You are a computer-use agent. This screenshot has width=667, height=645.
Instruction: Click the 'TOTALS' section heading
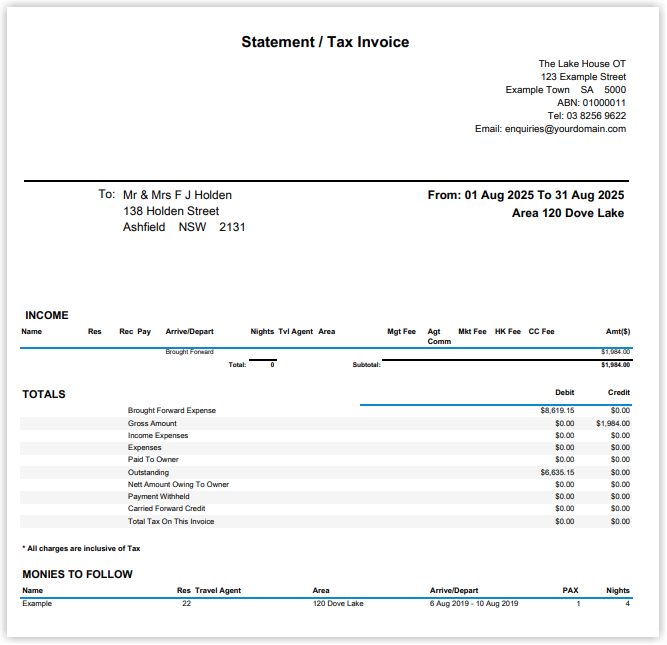tap(44, 394)
